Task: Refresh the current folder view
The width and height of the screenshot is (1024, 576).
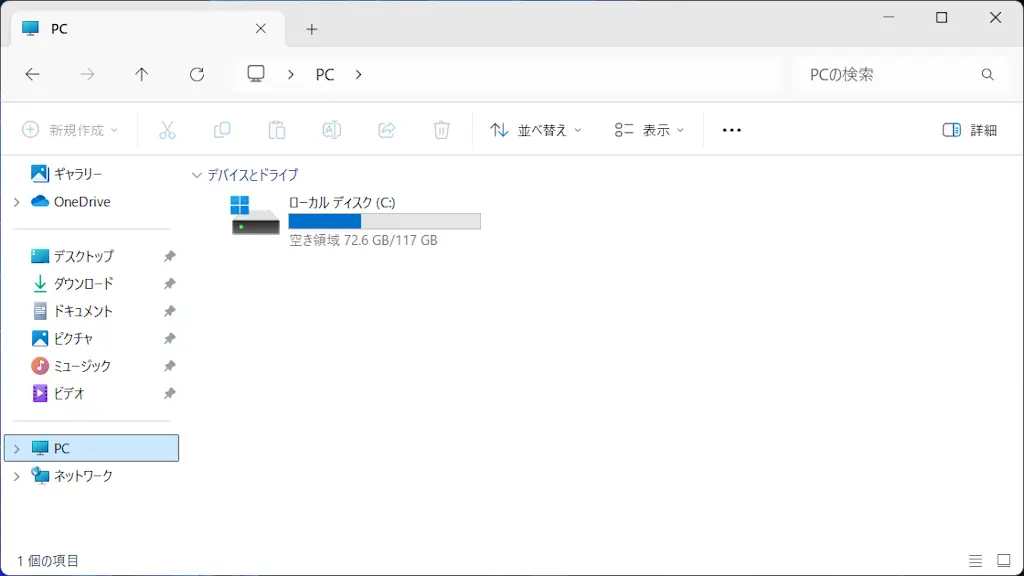Action: tap(197, 74)
